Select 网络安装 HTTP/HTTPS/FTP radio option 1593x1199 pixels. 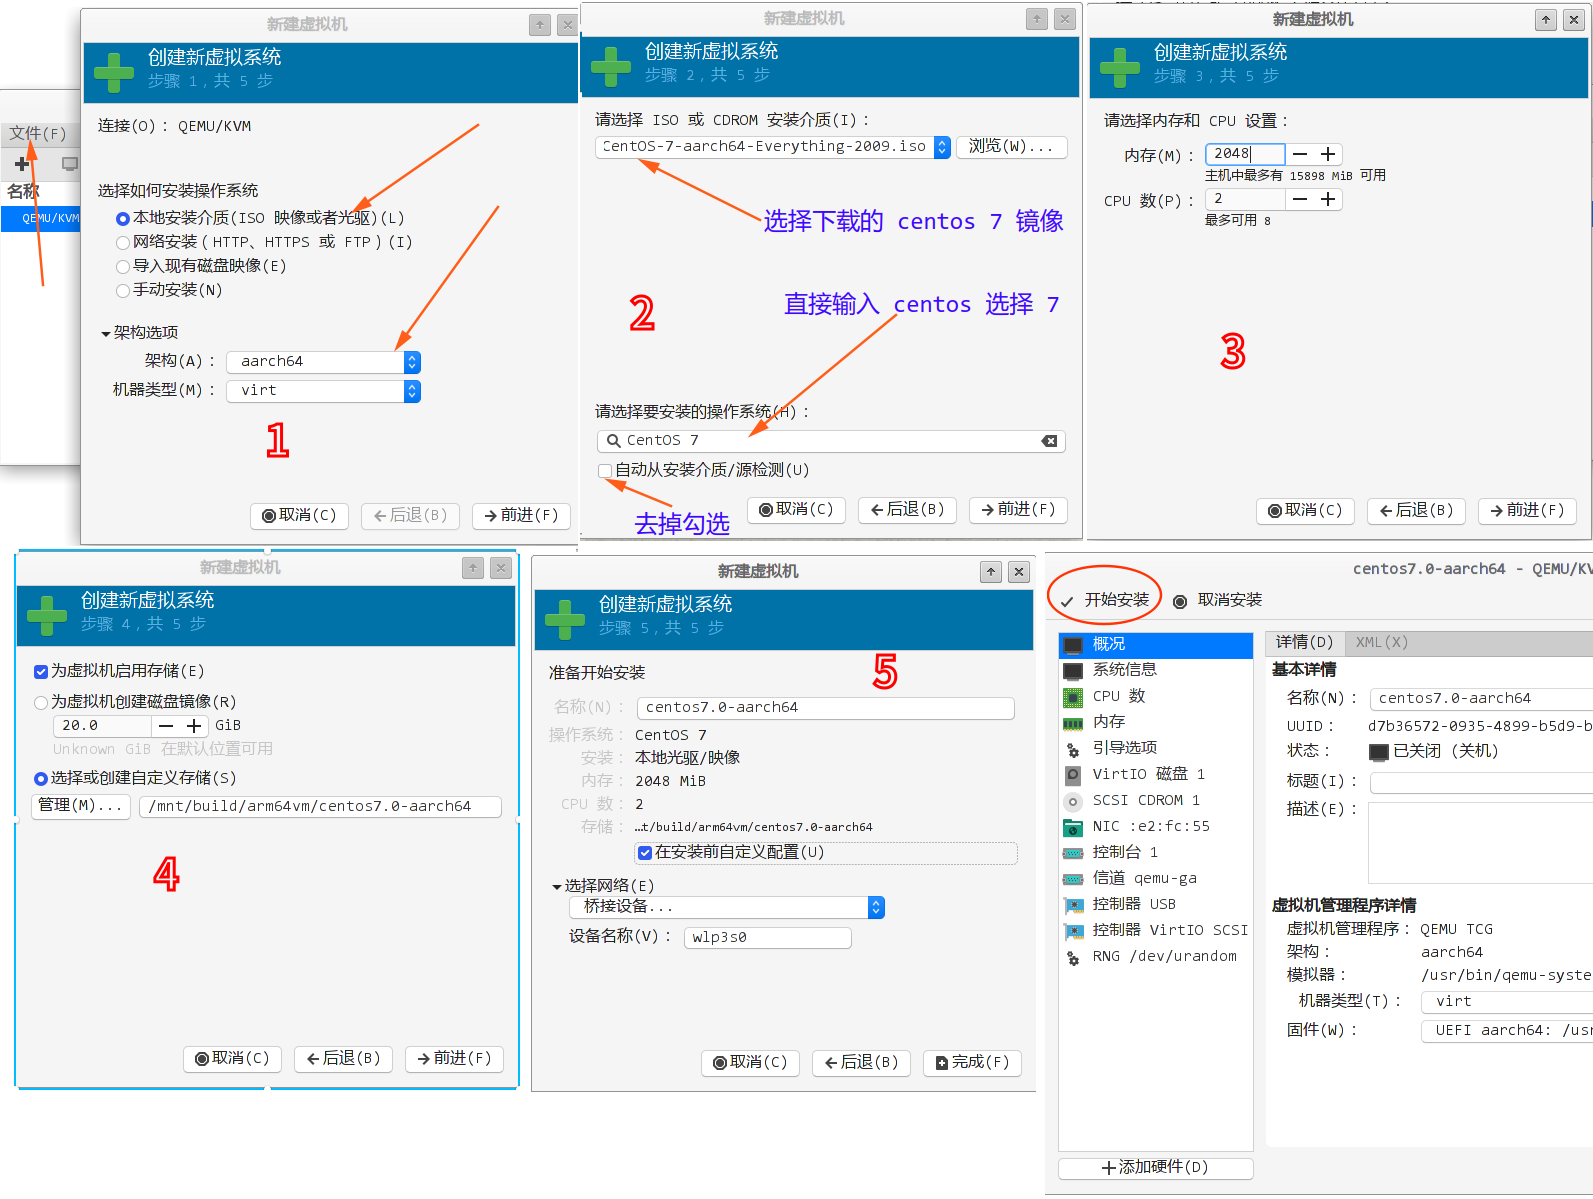pyautogui.click(x=123, y=242)
